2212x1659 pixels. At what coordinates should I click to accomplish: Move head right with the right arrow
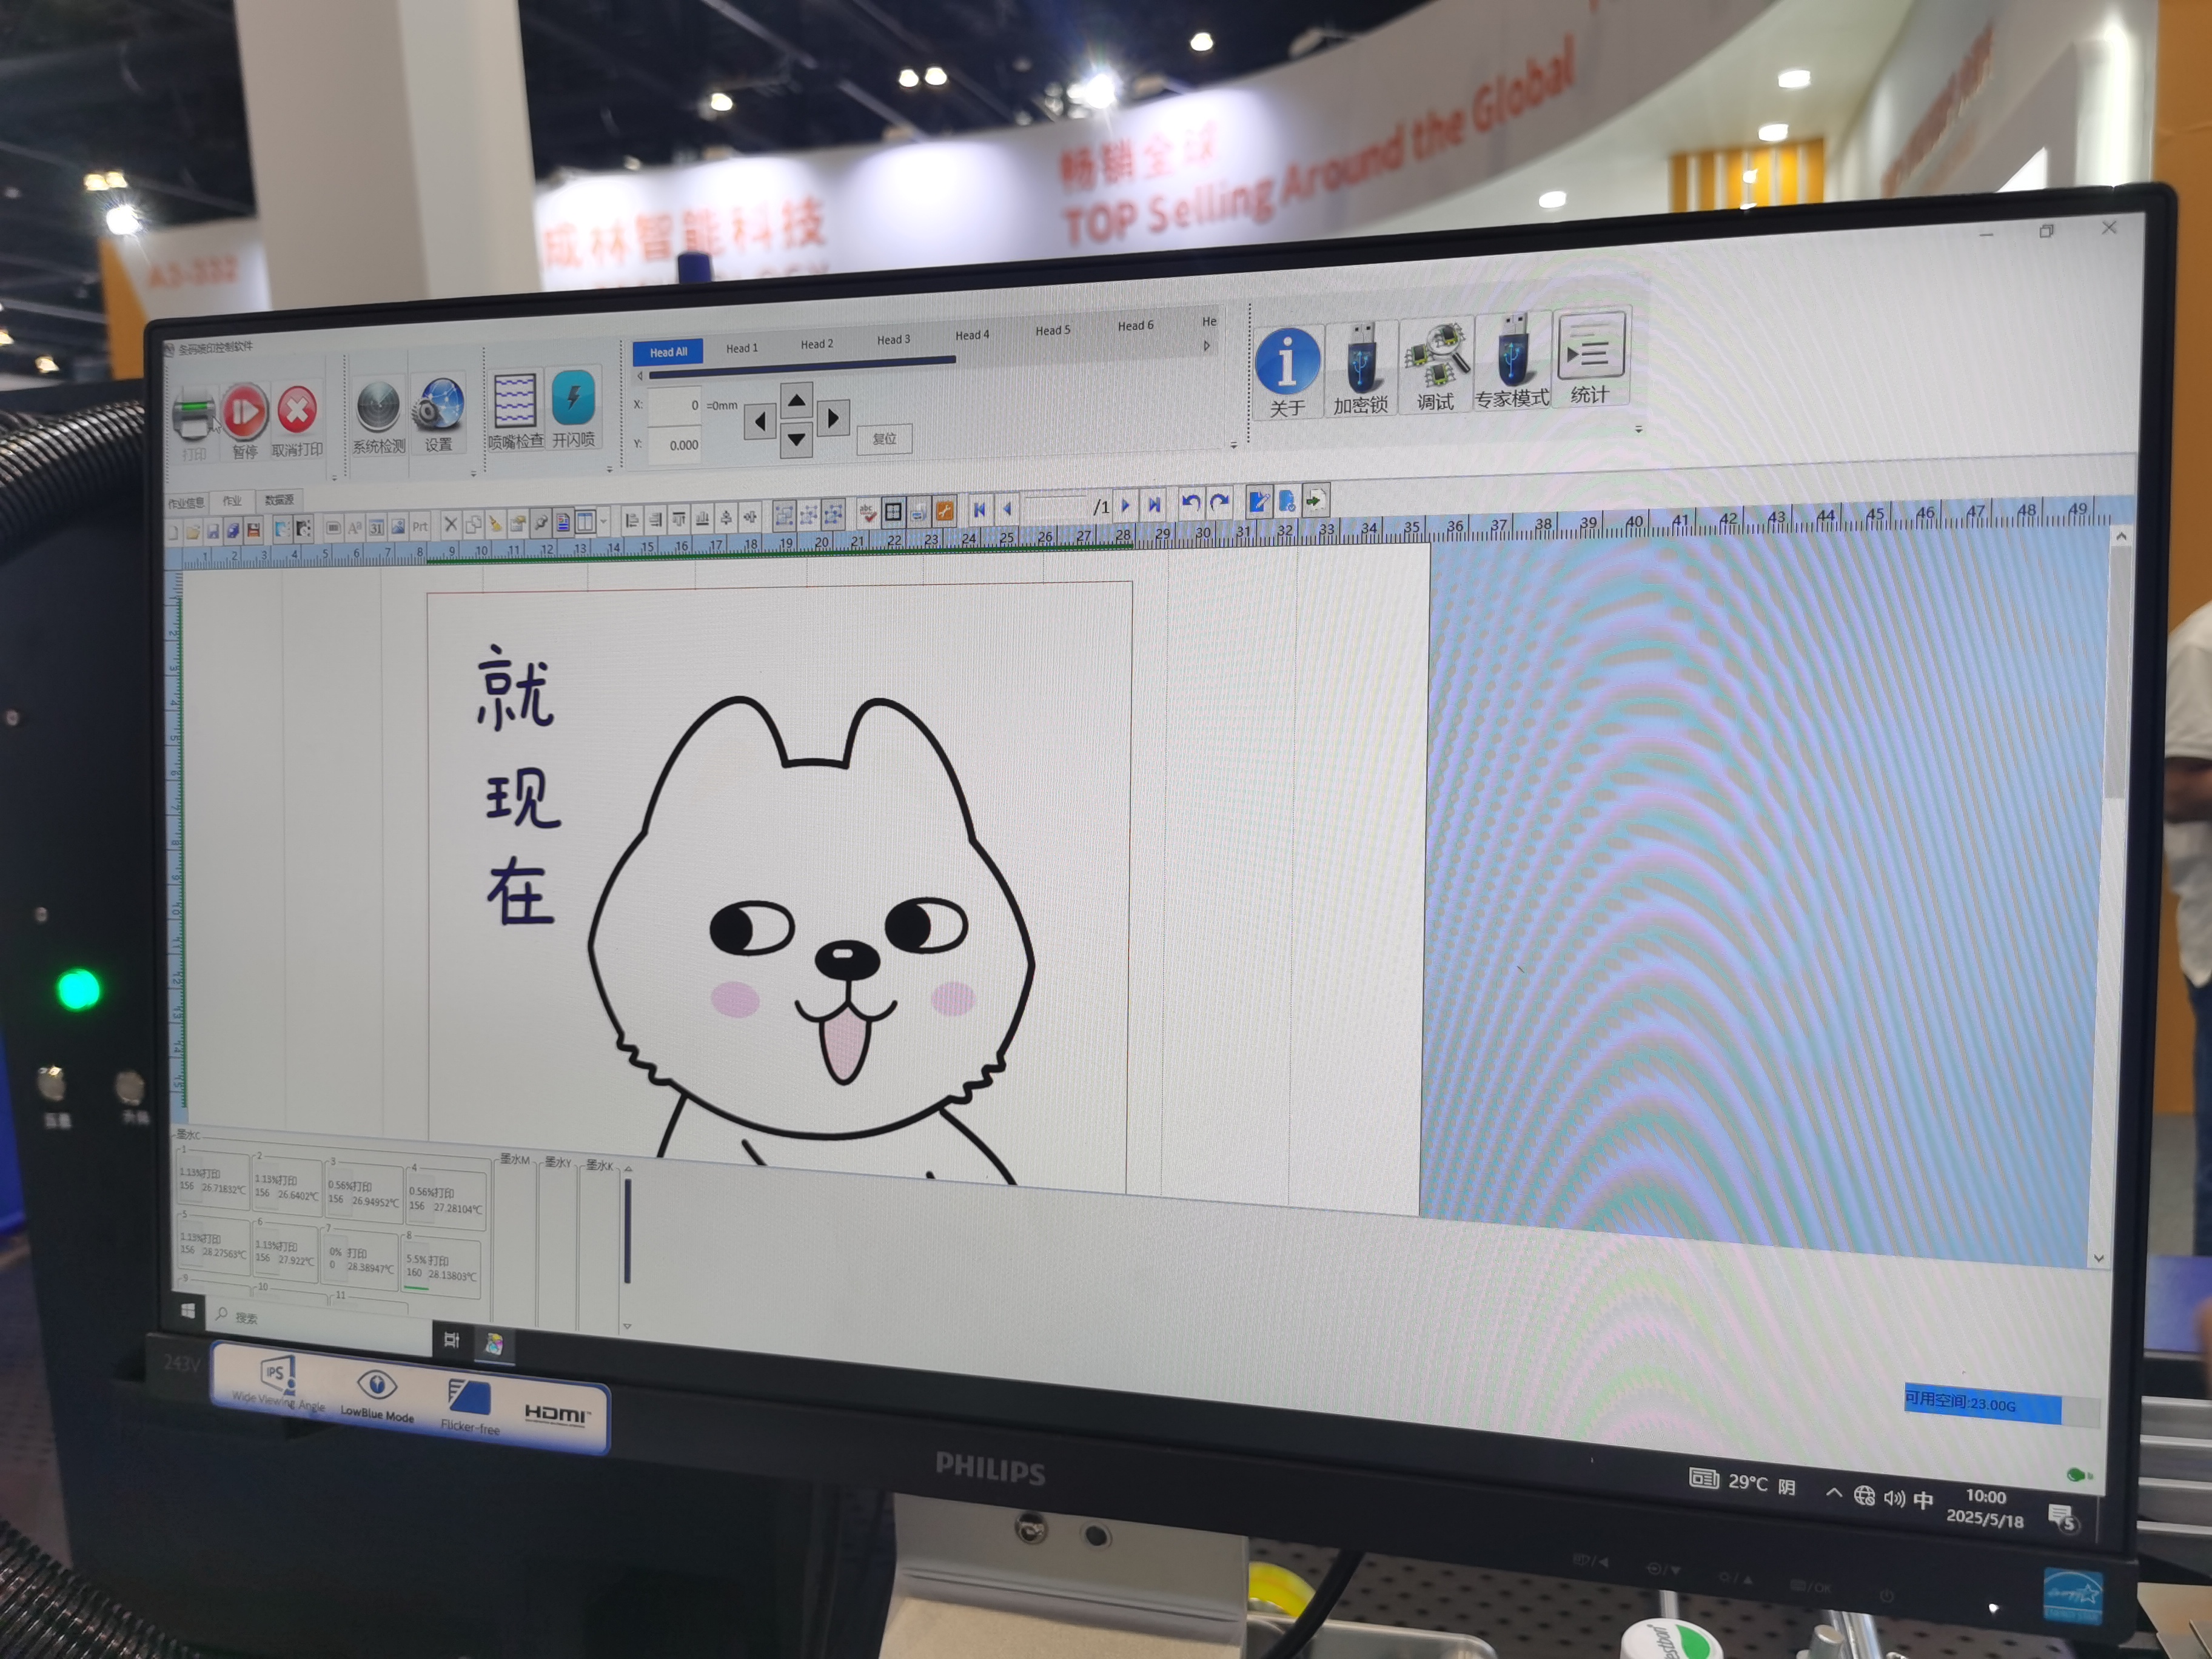coord(833,417)
